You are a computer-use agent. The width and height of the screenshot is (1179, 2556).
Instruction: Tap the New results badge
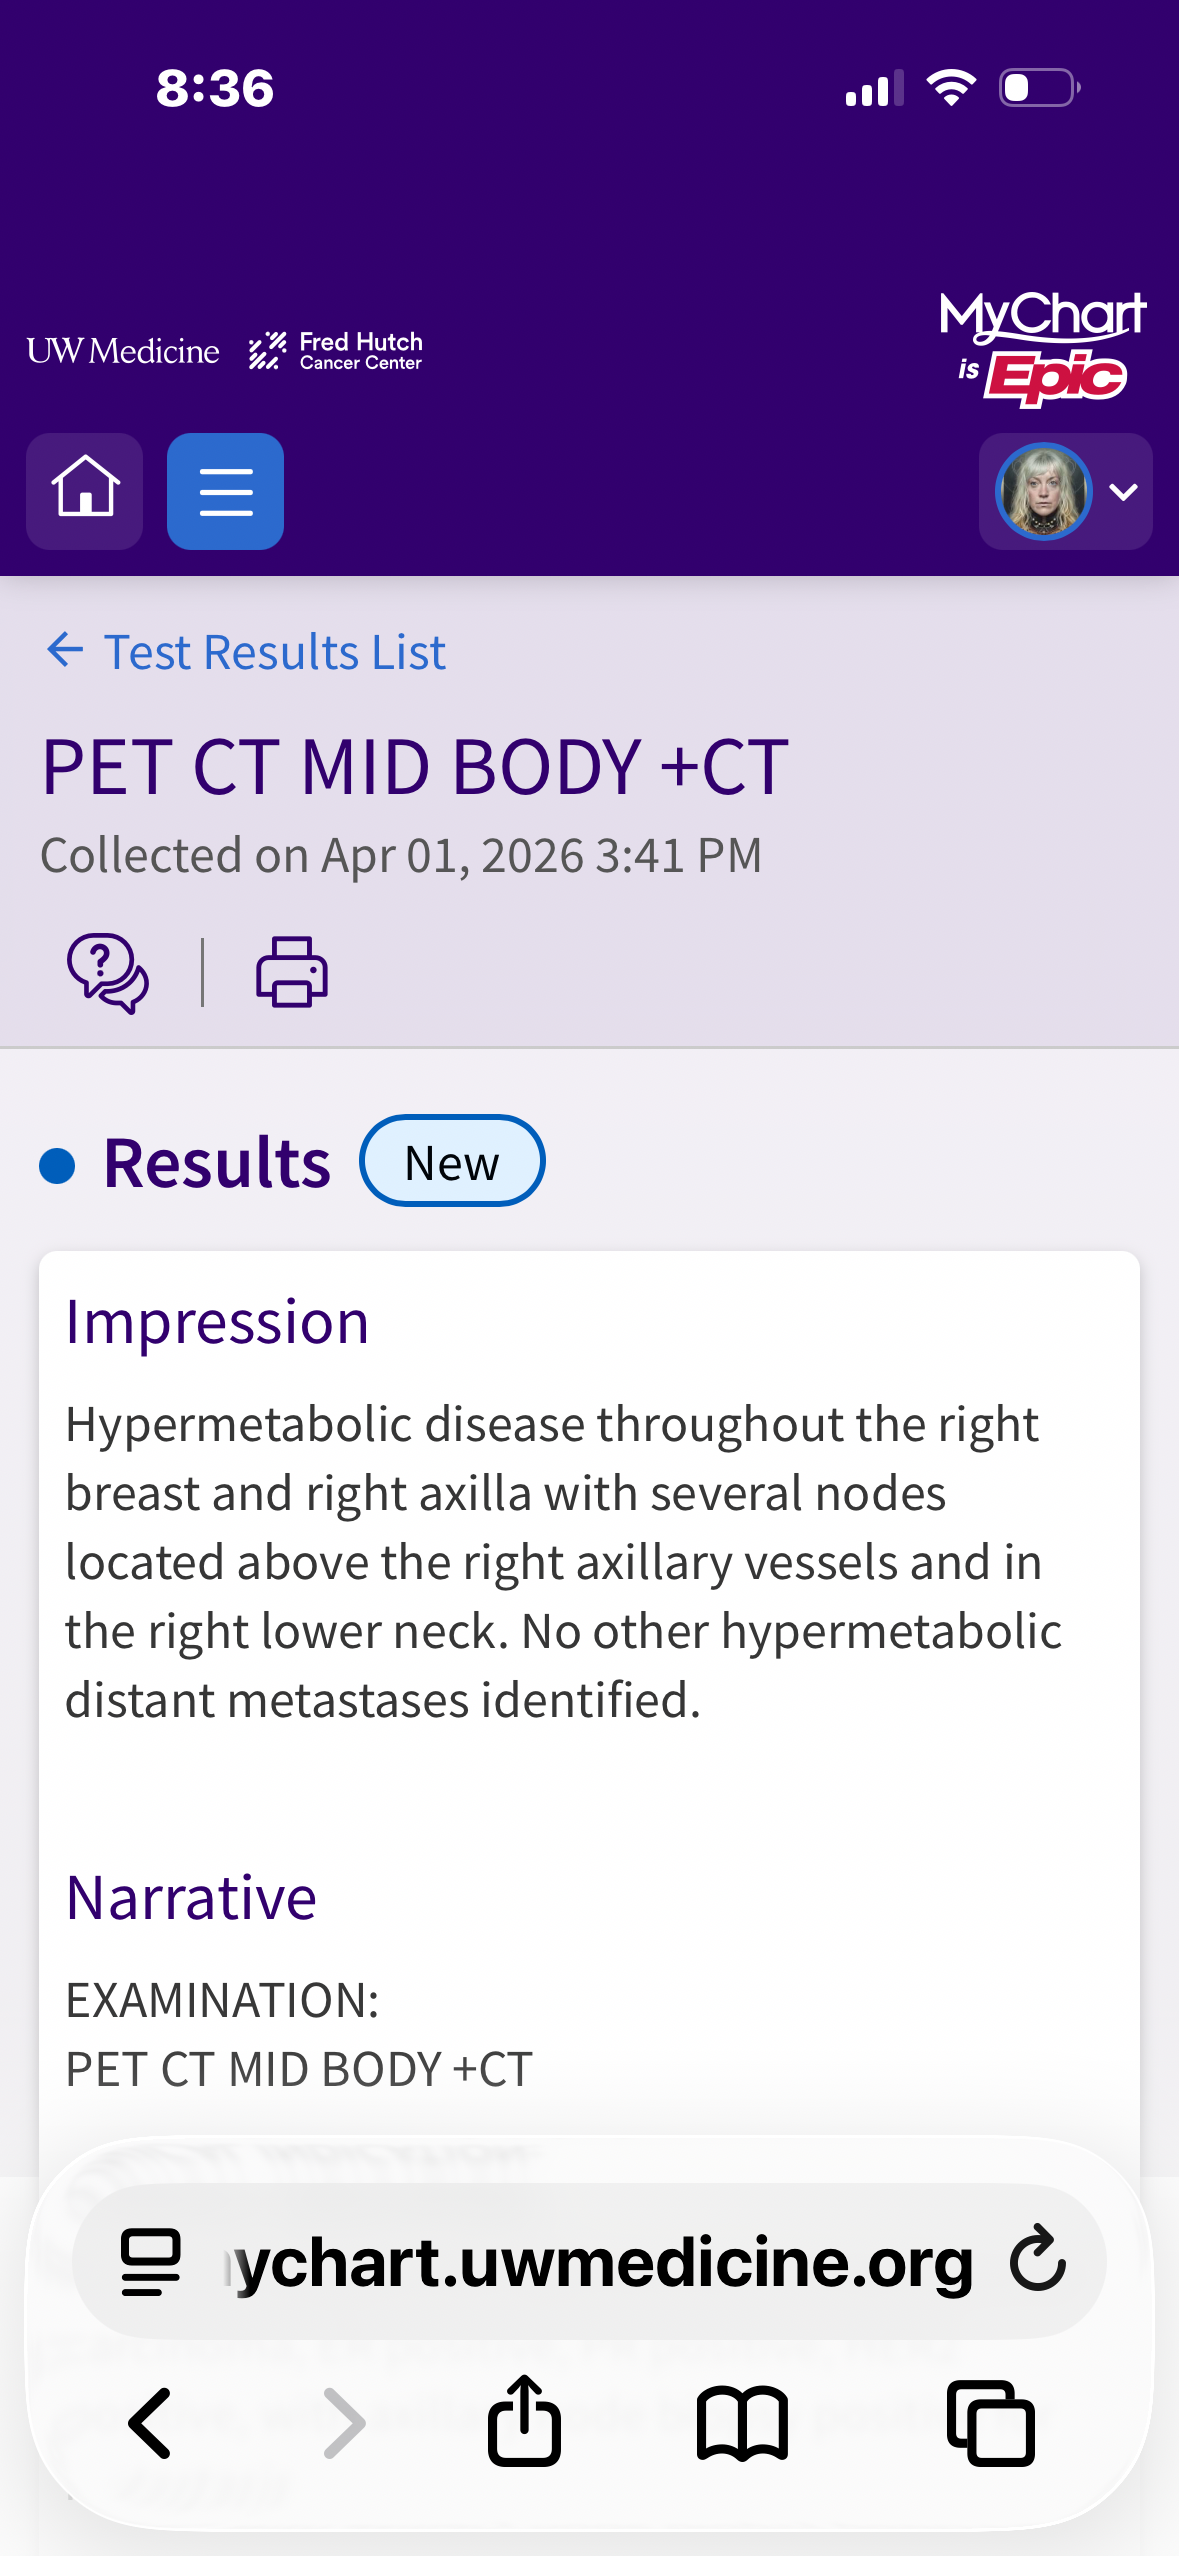[x=452, y=1162]
